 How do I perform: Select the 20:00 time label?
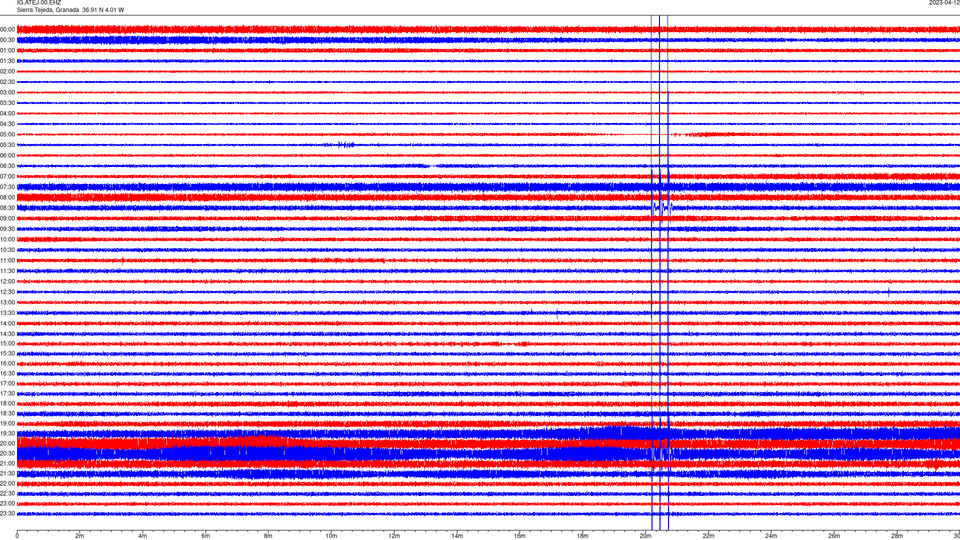(7, 443)
